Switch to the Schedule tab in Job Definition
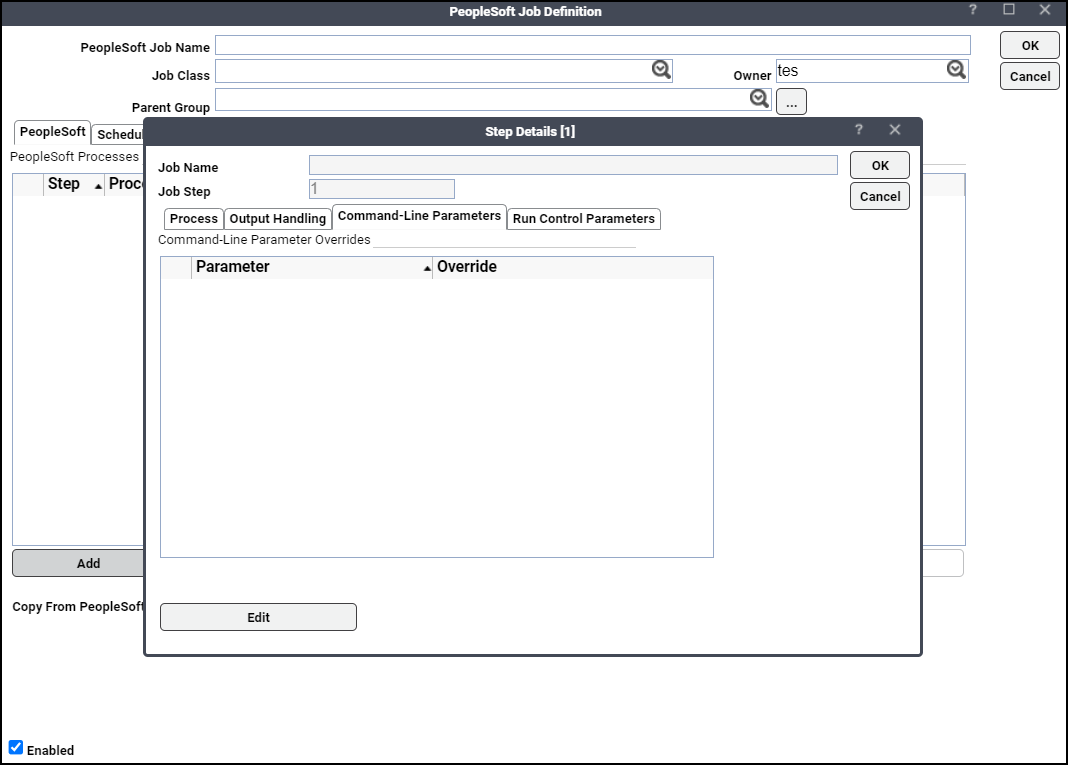The width and height of the screenshot is (1068, 765). pos(119,135)
